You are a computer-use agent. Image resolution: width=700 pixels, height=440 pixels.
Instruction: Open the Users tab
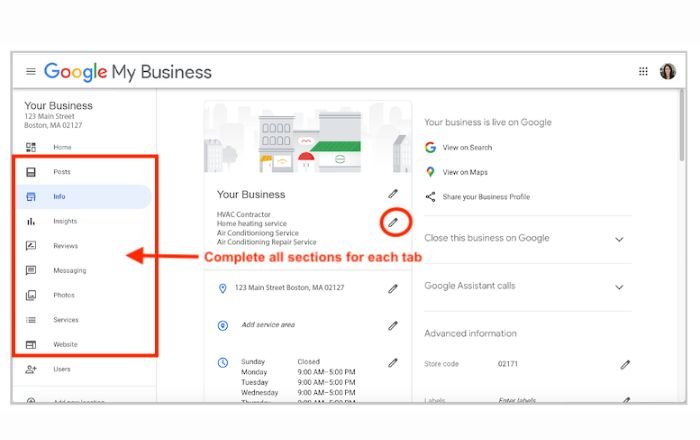click(62, 369)
